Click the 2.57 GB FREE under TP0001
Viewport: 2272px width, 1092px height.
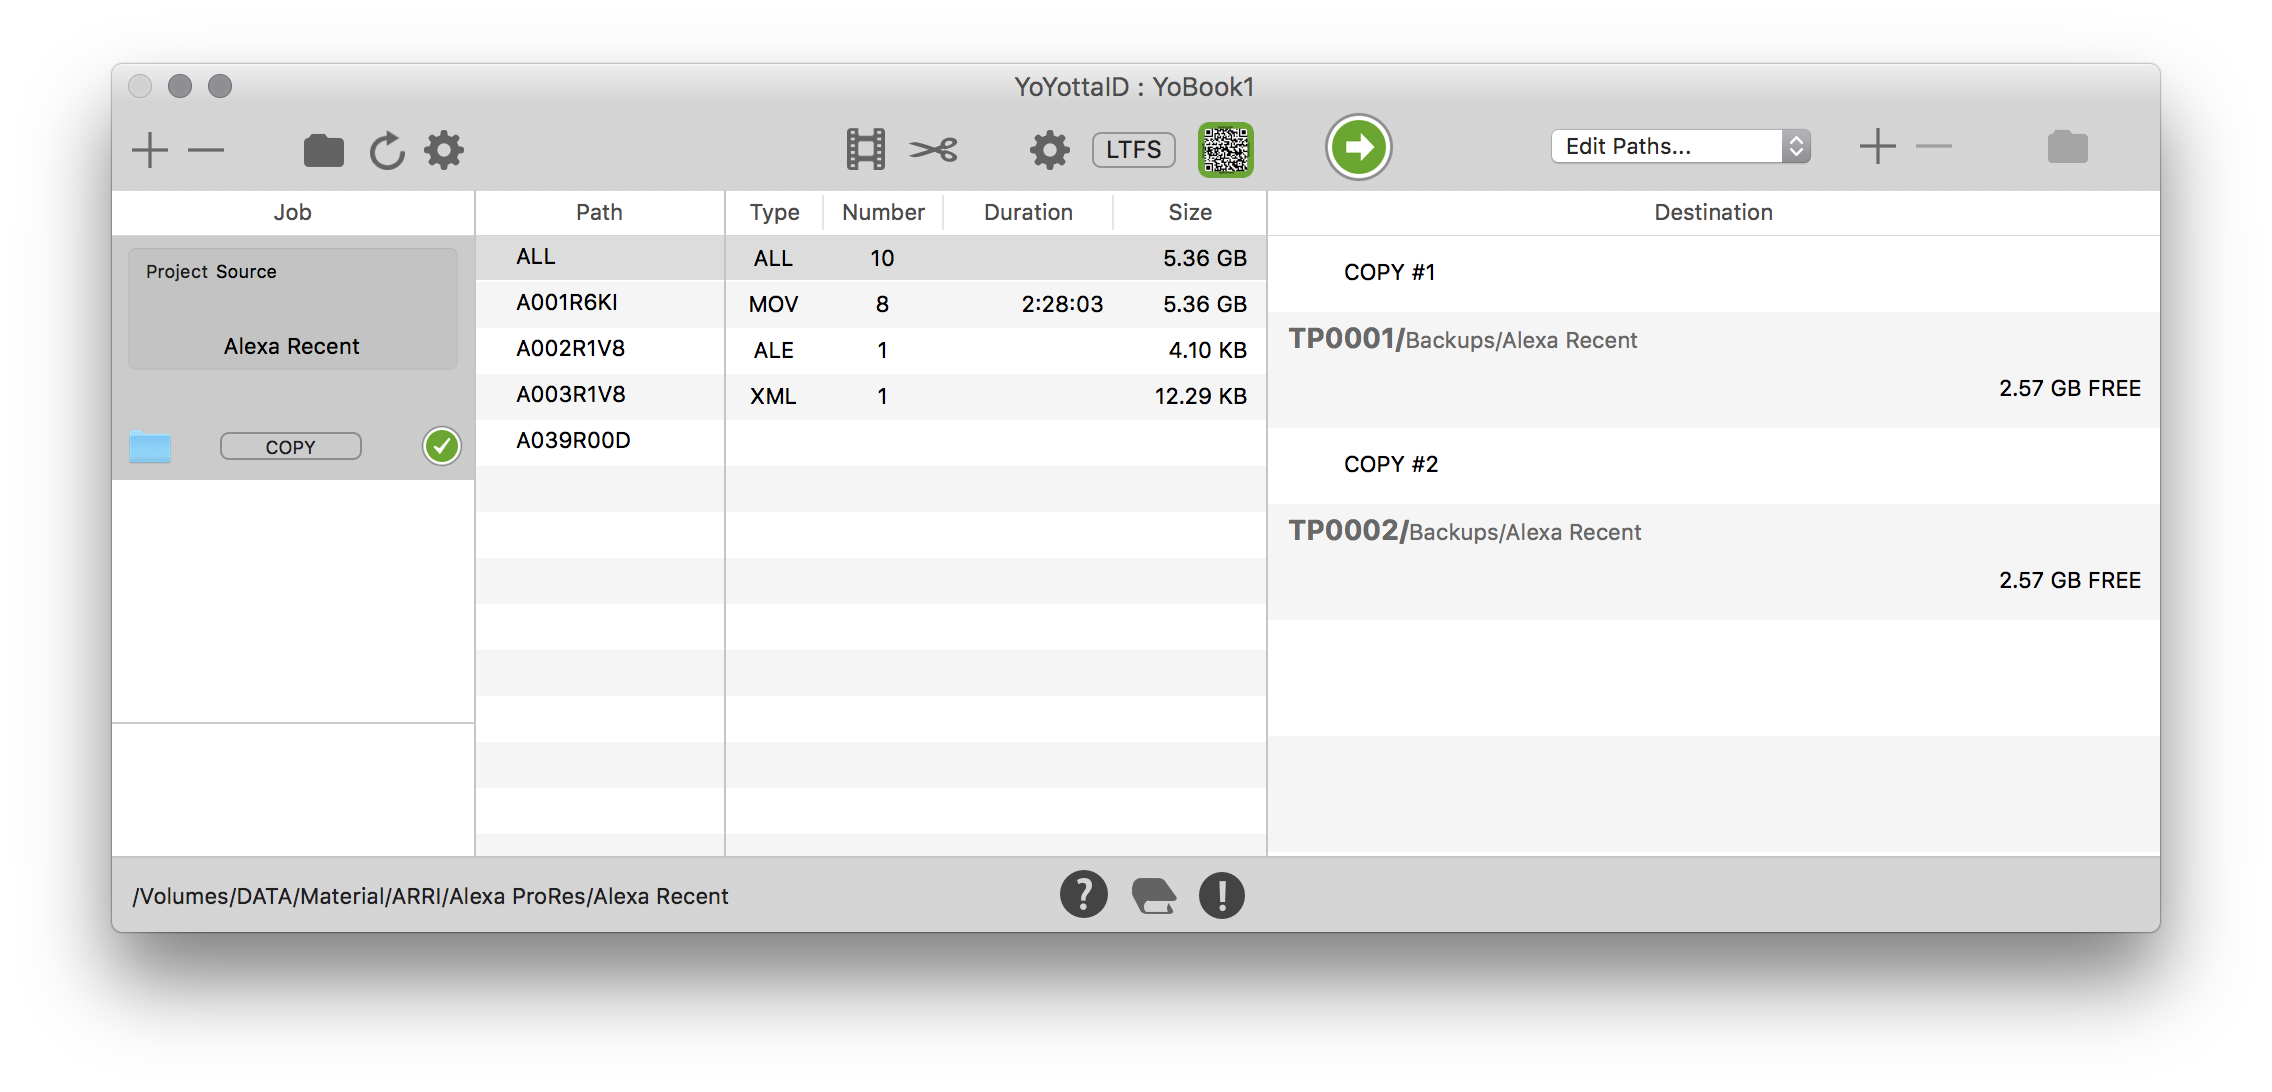coord(2069,388)
